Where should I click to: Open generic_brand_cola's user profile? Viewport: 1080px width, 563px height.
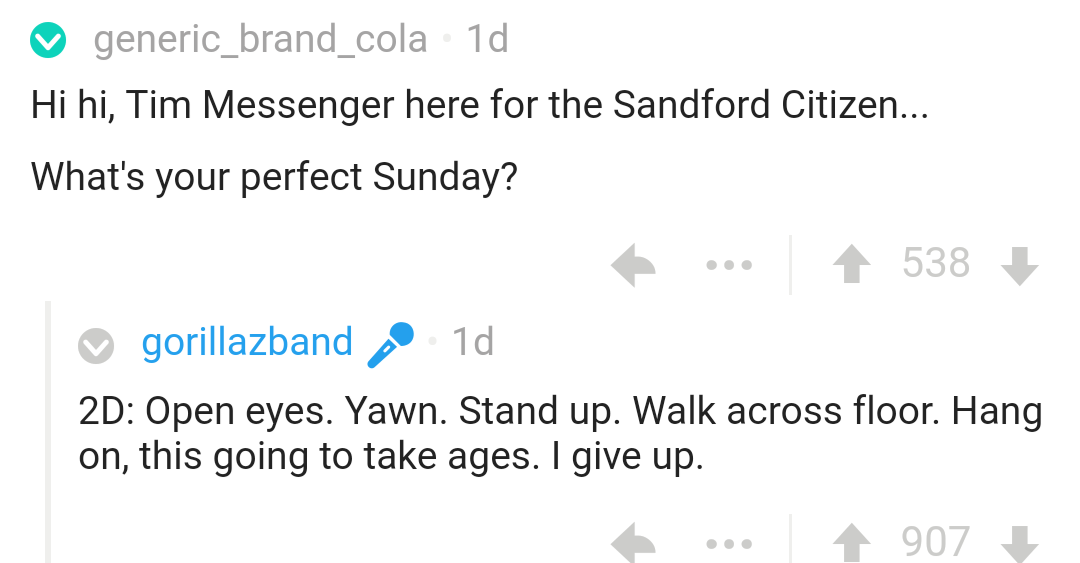(x=260, y=40)
